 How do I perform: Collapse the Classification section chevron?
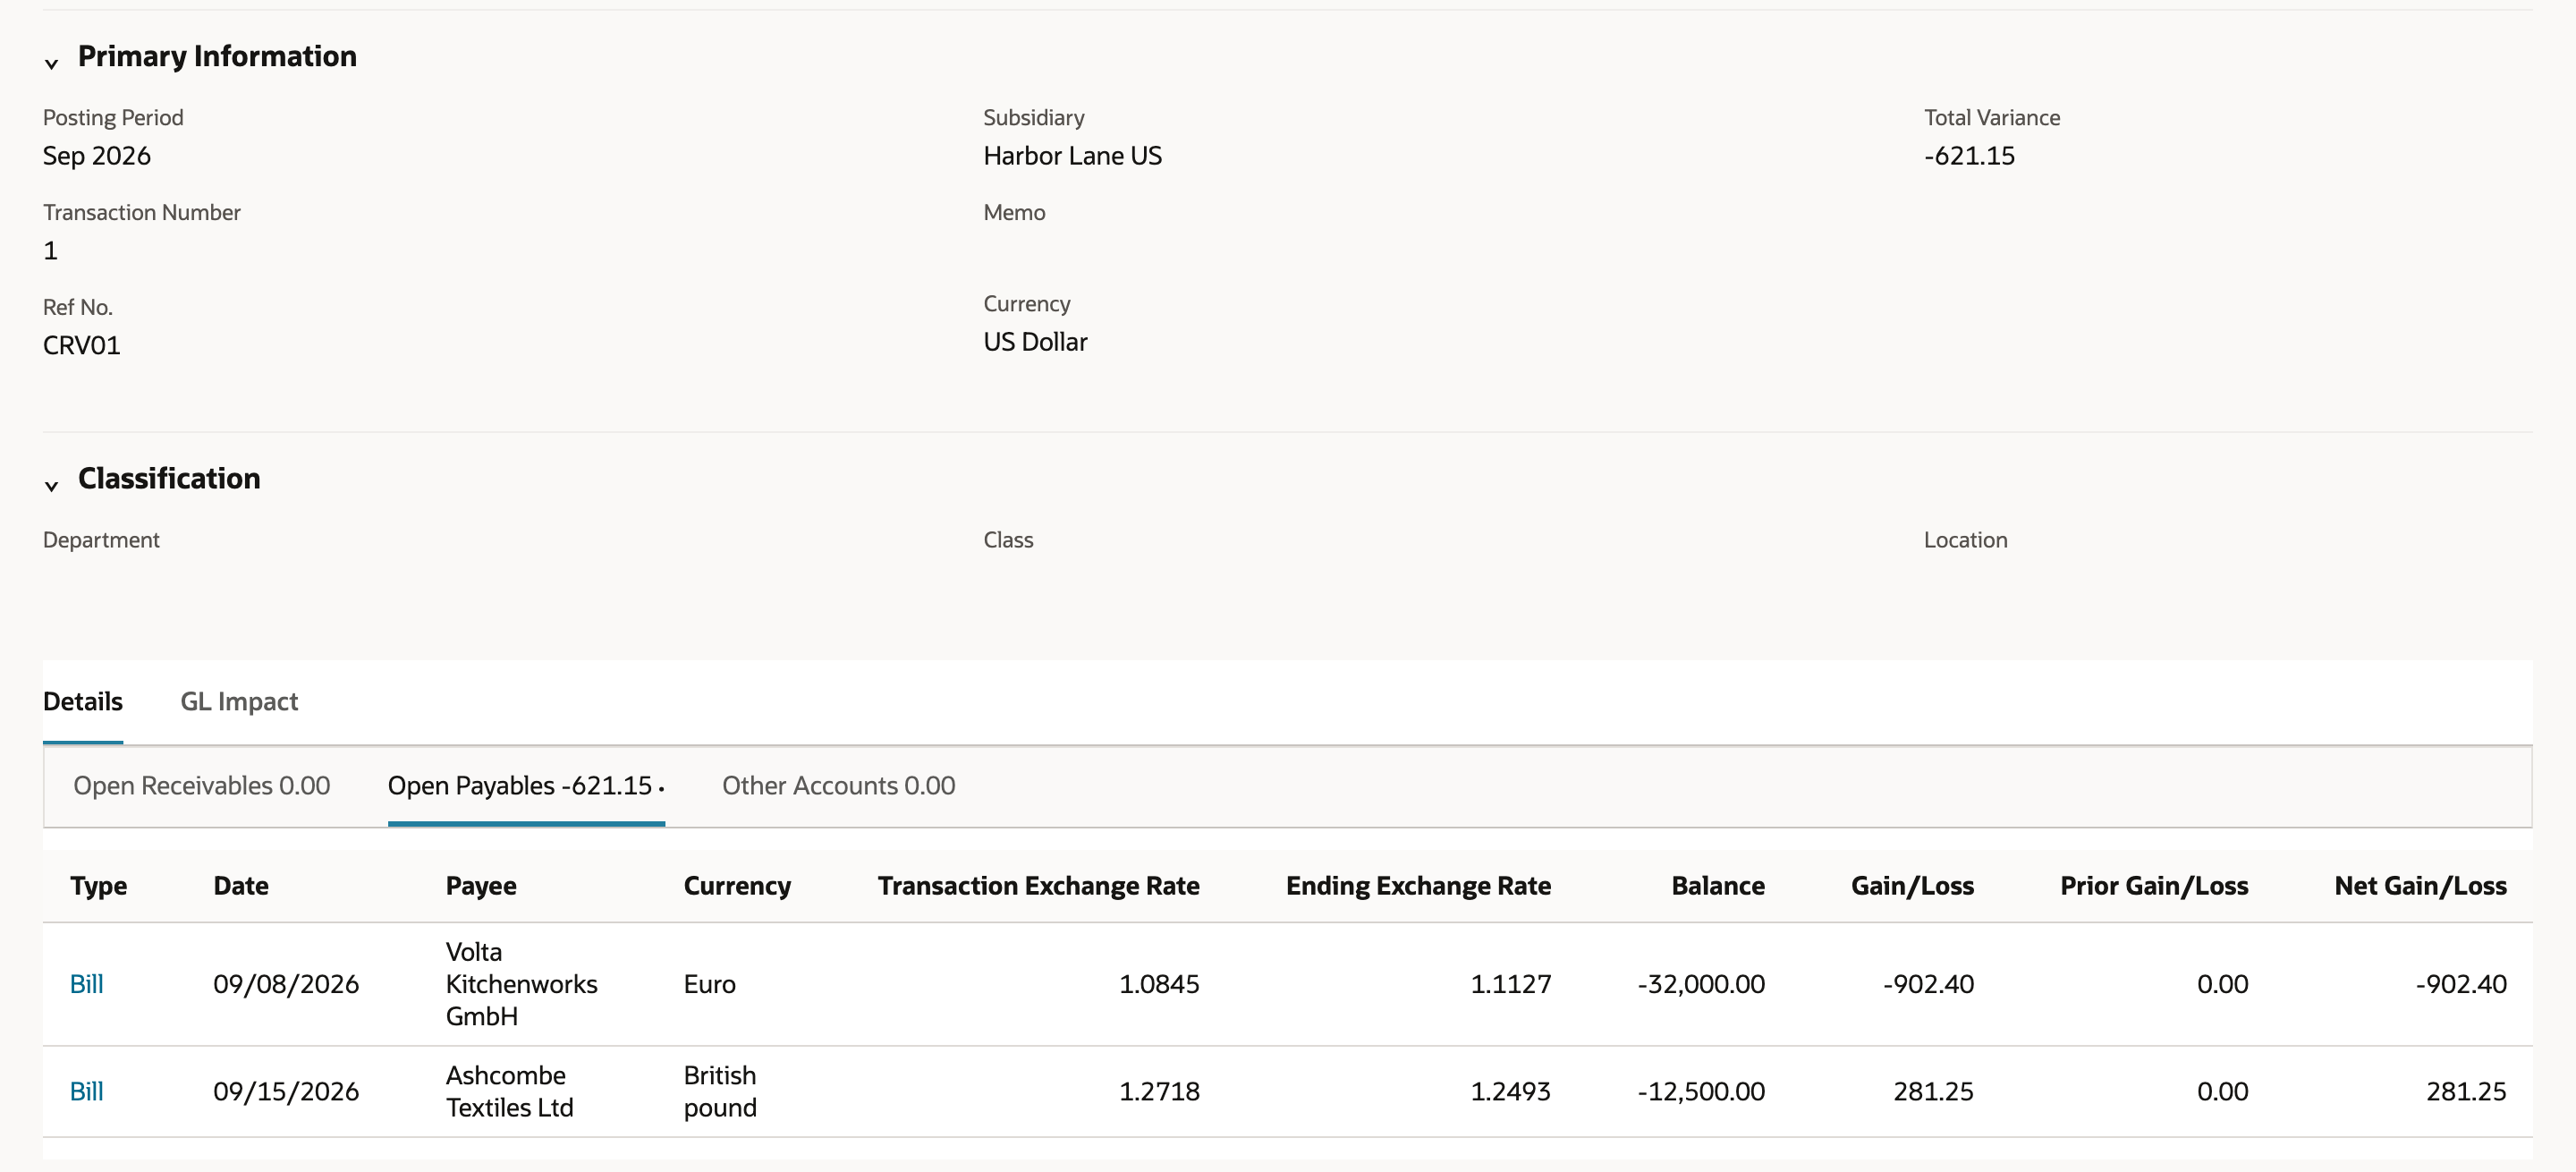point(51,485)
